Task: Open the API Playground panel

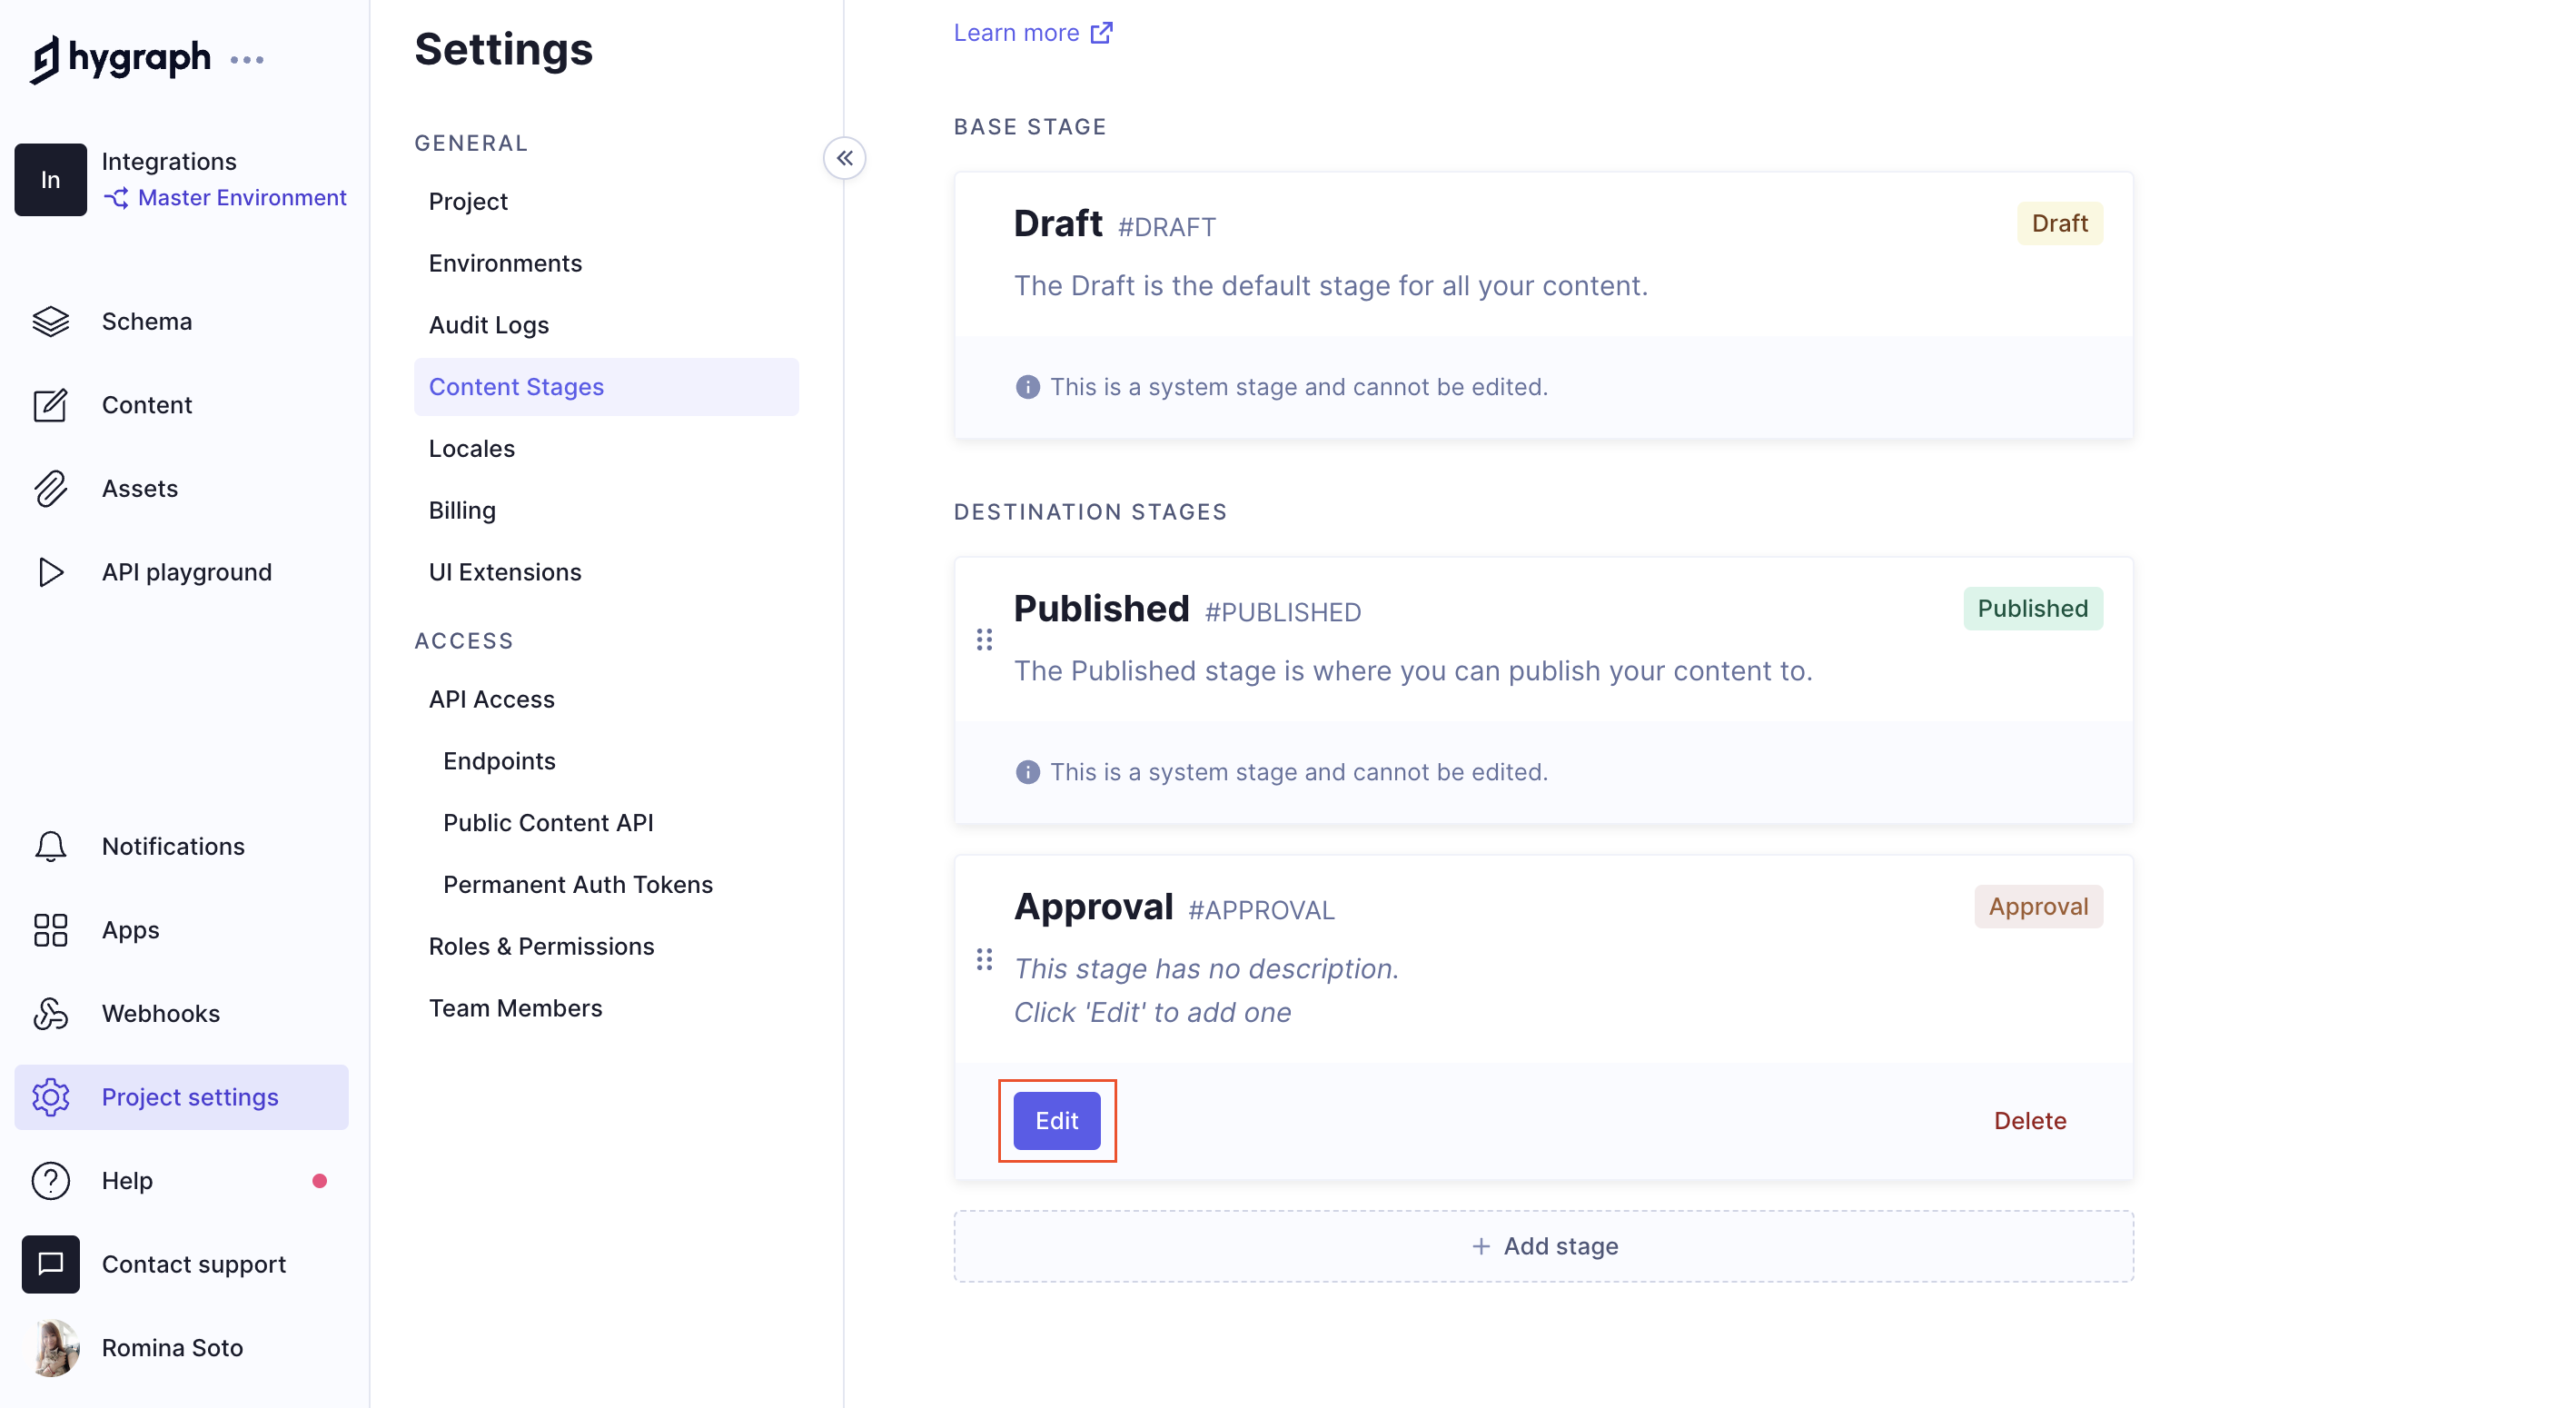Action: tap(185, 570)
